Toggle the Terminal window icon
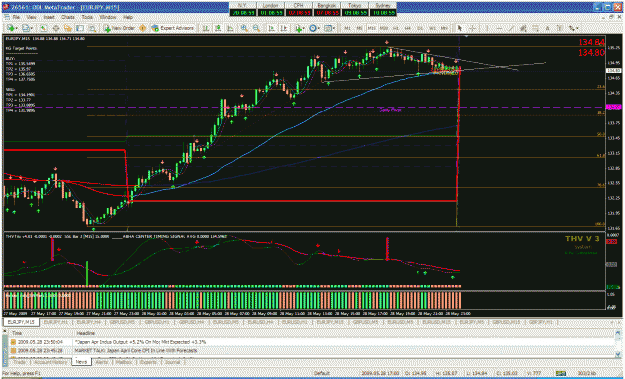The image size is (625, 379). [80, 28]
